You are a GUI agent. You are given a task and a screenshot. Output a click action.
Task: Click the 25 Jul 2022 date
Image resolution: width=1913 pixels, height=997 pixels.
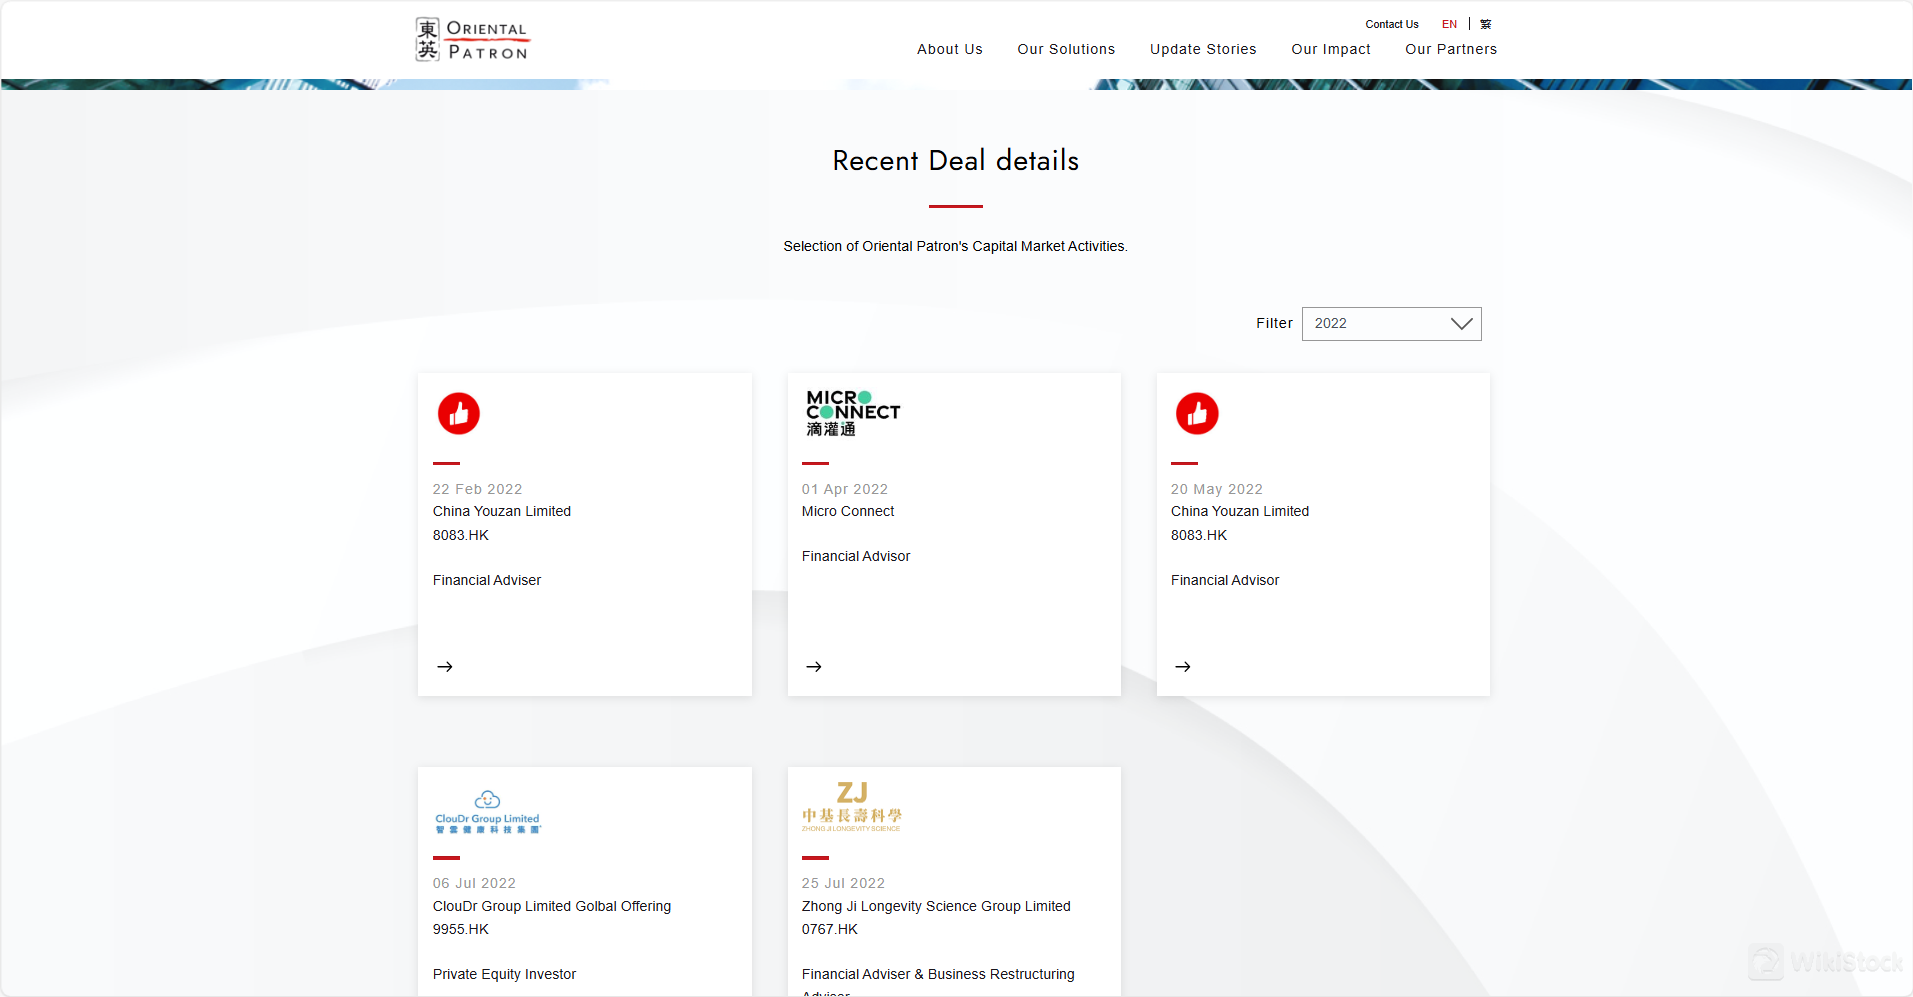pyautogui.click(x=843, y=883)
